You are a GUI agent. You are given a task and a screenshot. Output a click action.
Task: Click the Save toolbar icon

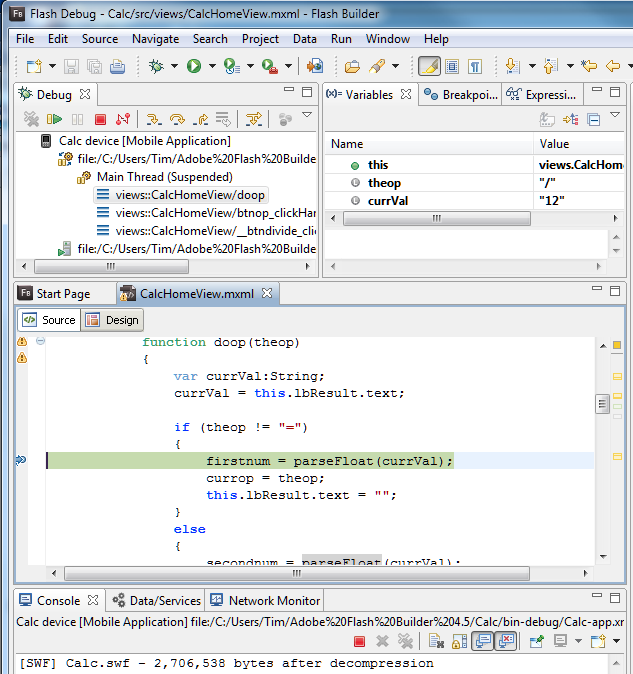[x=71, y=66]
